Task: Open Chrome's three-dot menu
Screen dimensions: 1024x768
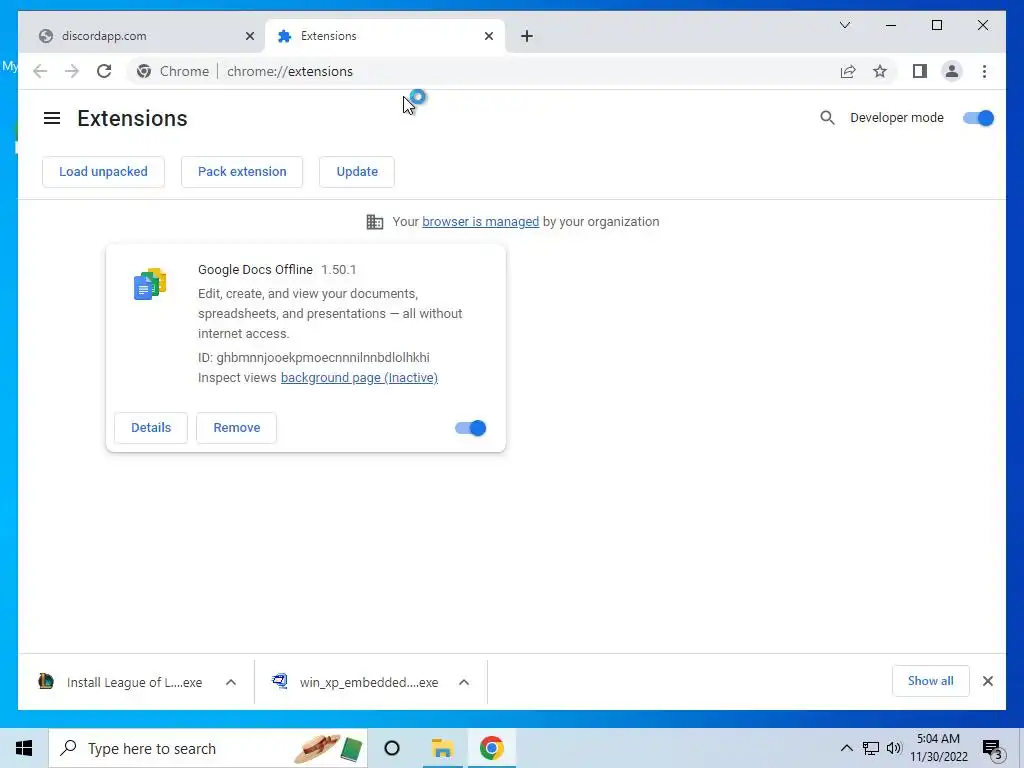Action: coord(984,71)
